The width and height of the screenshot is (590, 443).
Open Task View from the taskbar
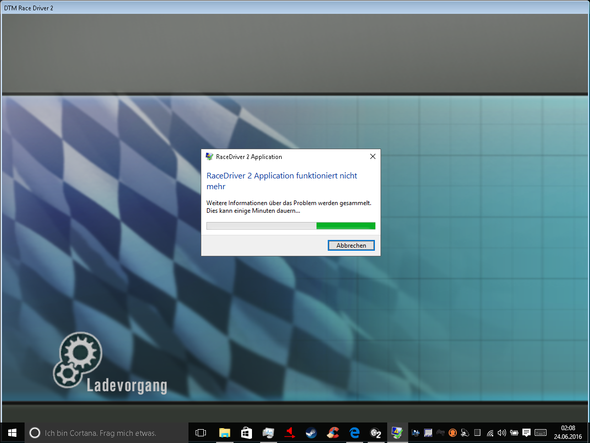click(x=201, y=433)
